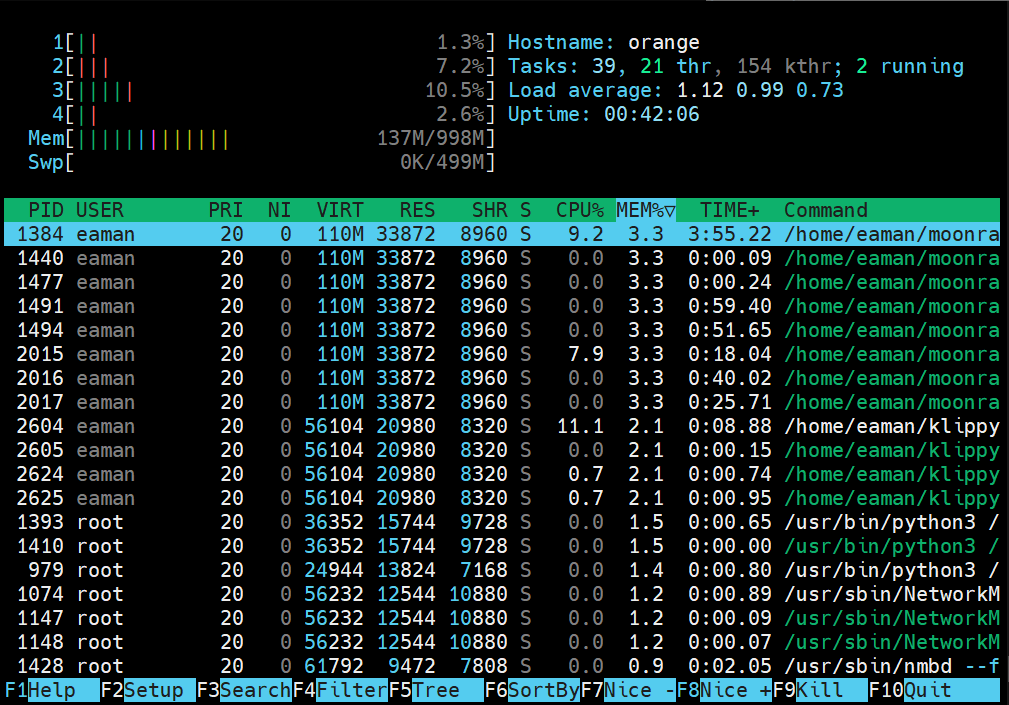Click the USER column header
Screen dimensions: 1009x705
pyautogui.click(x=100, y=210)
